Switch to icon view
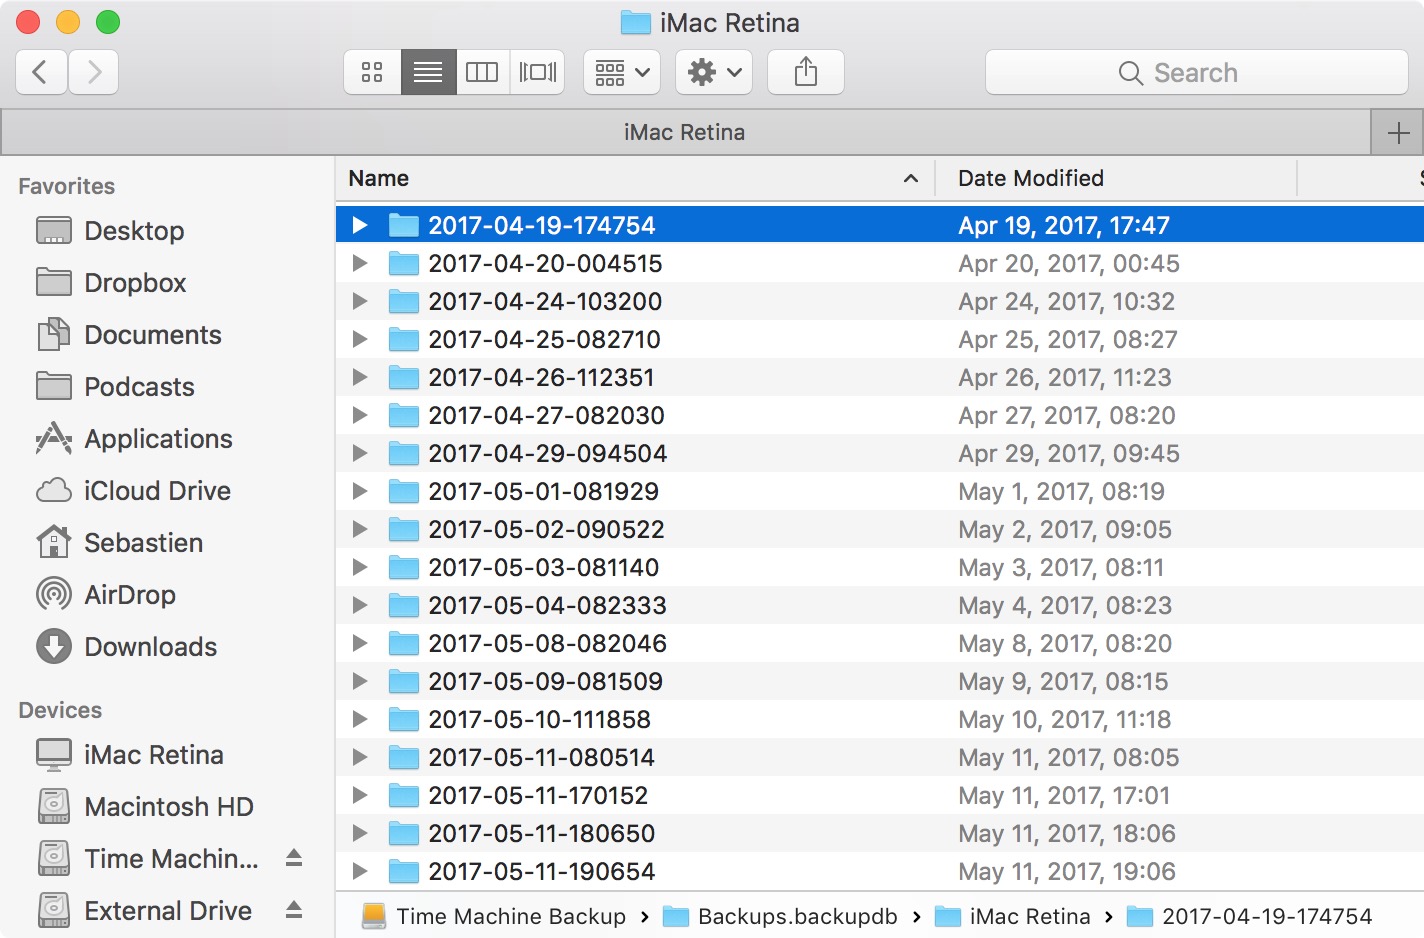 coord(372,72)
